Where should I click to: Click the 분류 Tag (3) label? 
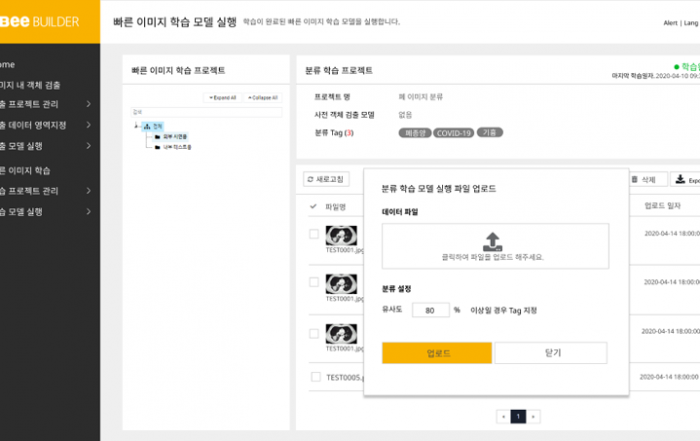point(334,133)
